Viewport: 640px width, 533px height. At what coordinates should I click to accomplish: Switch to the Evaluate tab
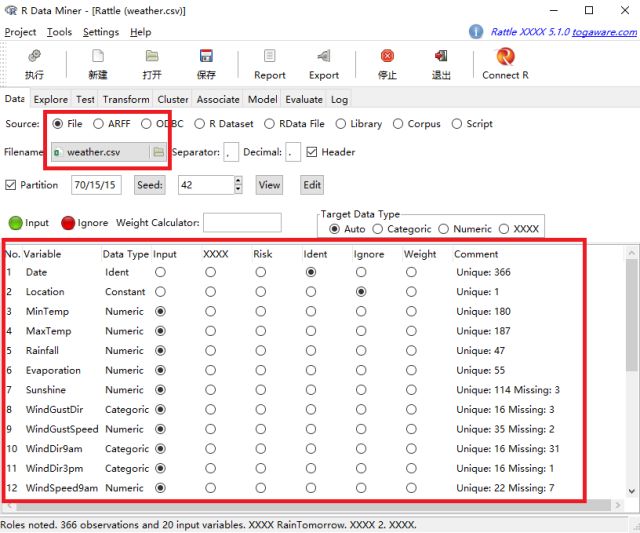pyautogui.click(x=304, y=100)
